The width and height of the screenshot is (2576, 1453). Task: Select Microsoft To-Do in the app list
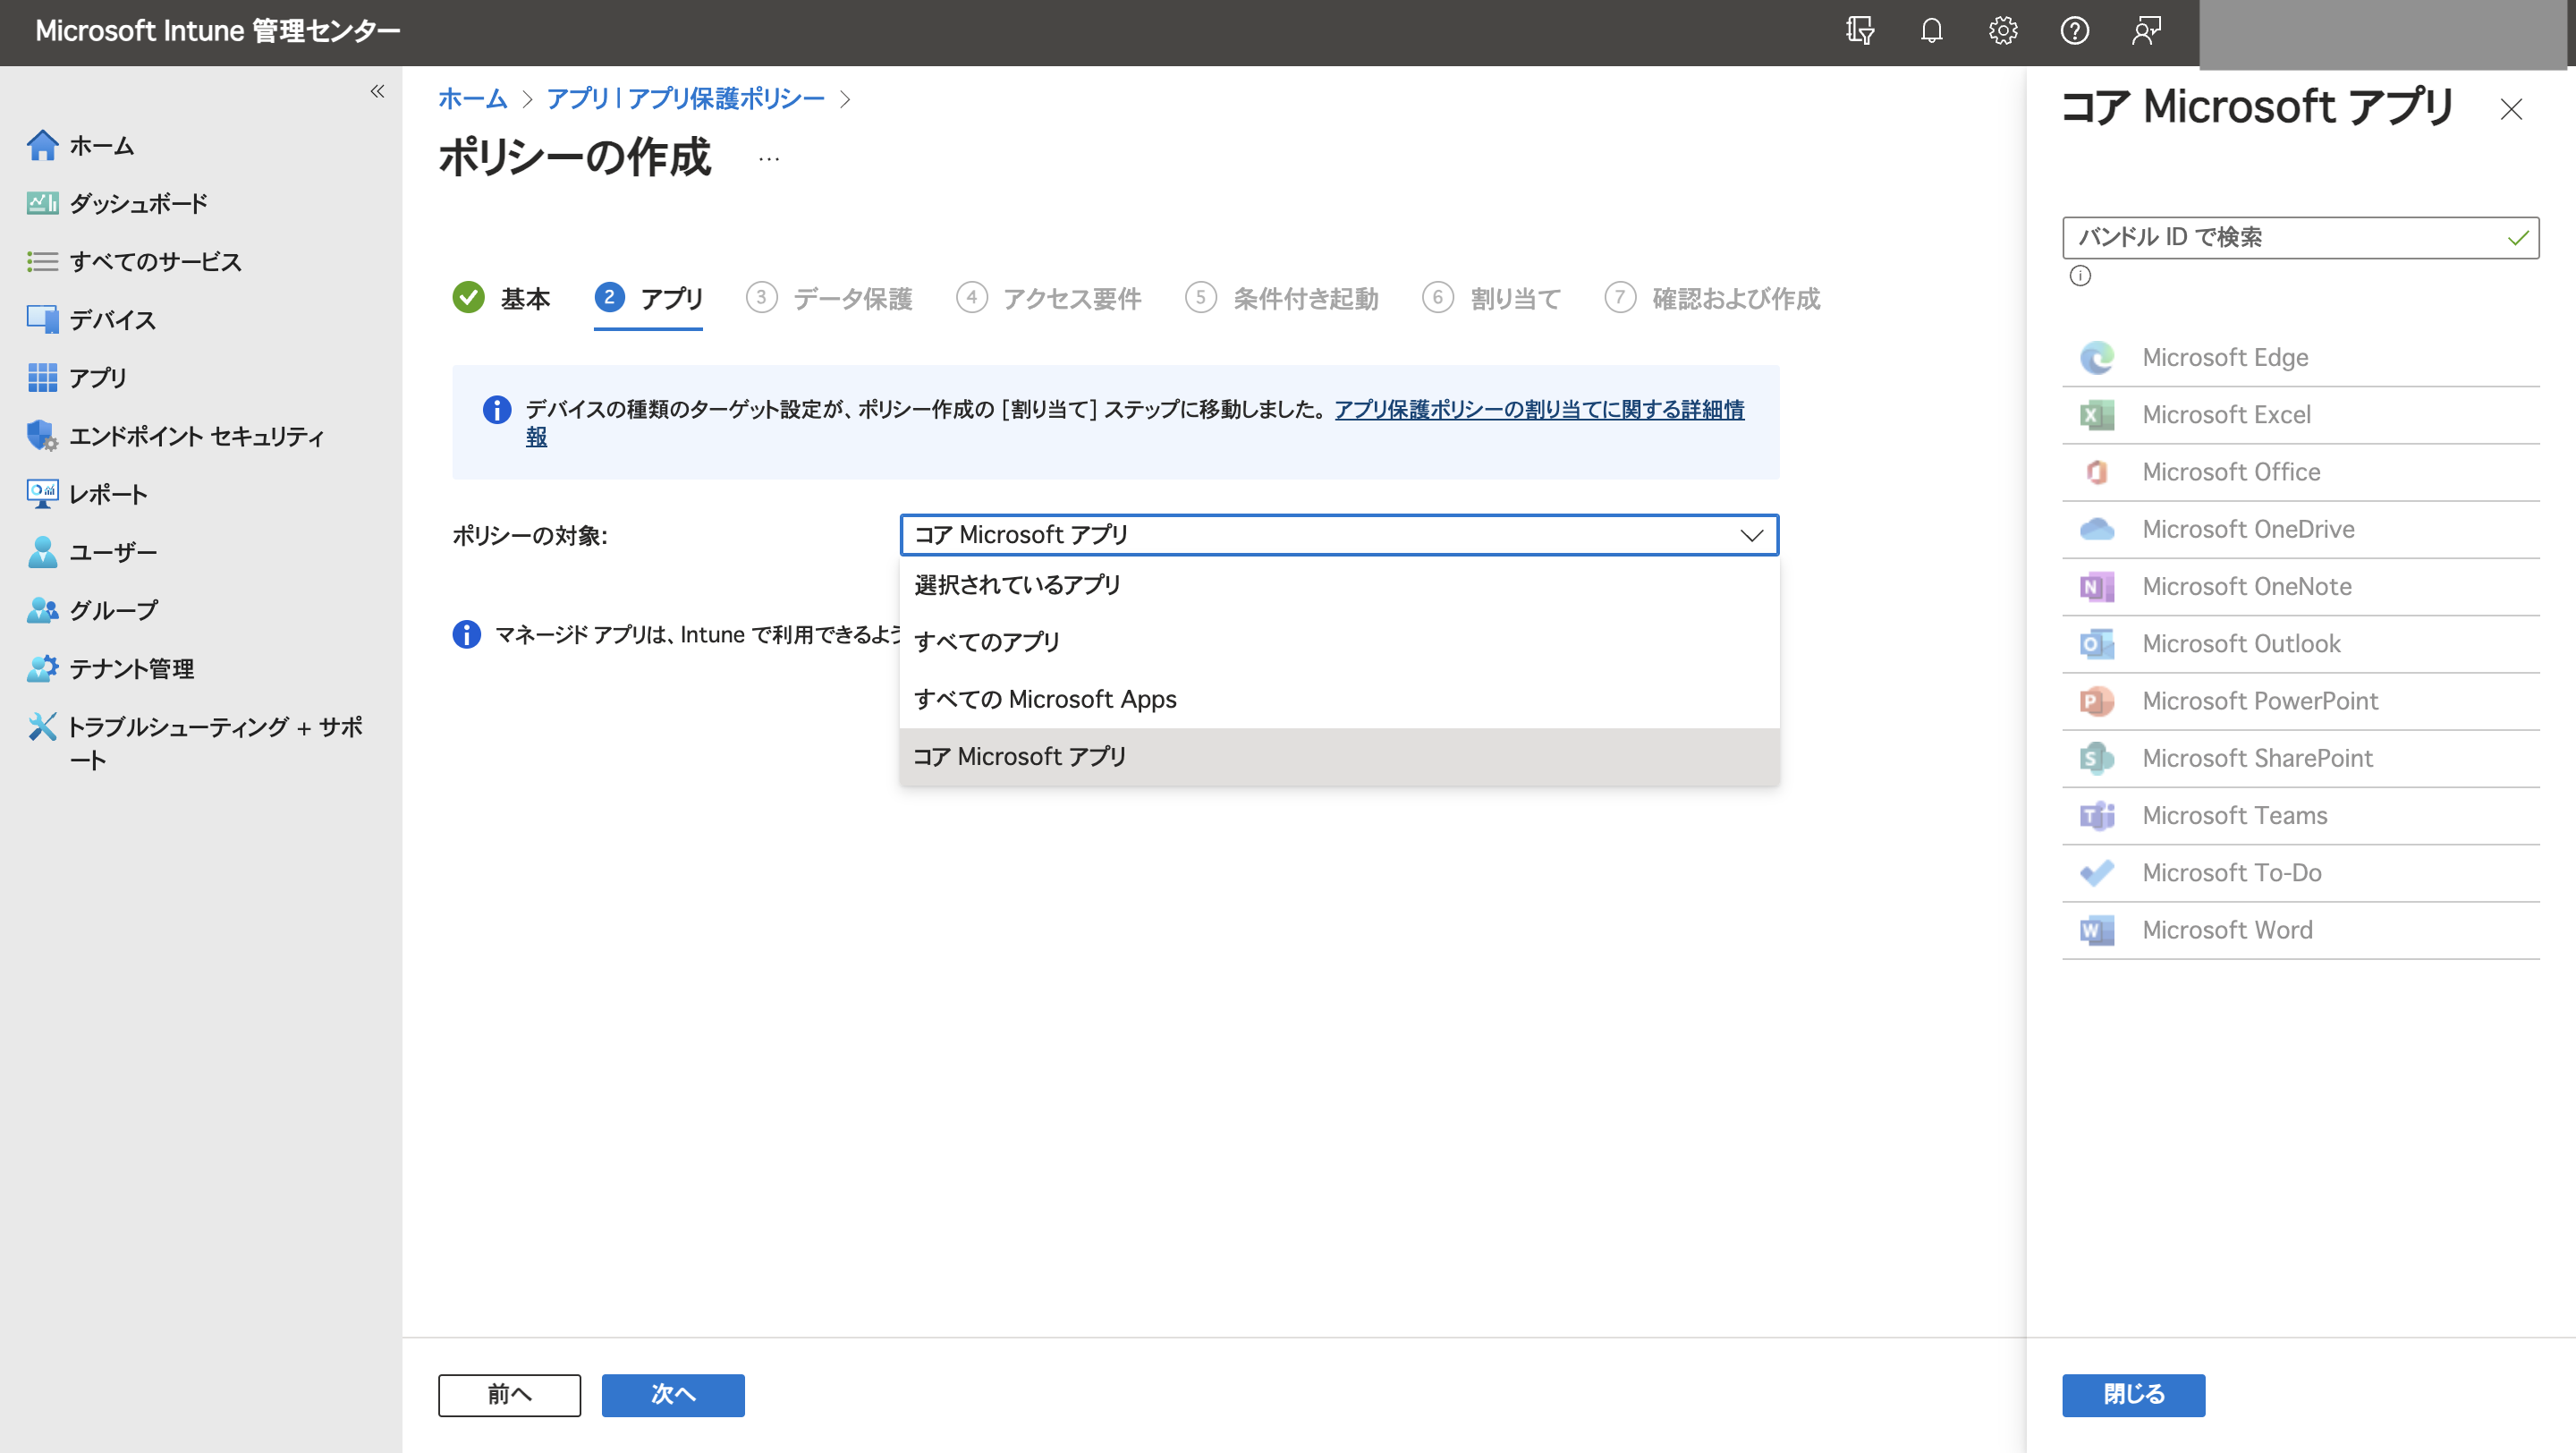tap(2300, 873)
